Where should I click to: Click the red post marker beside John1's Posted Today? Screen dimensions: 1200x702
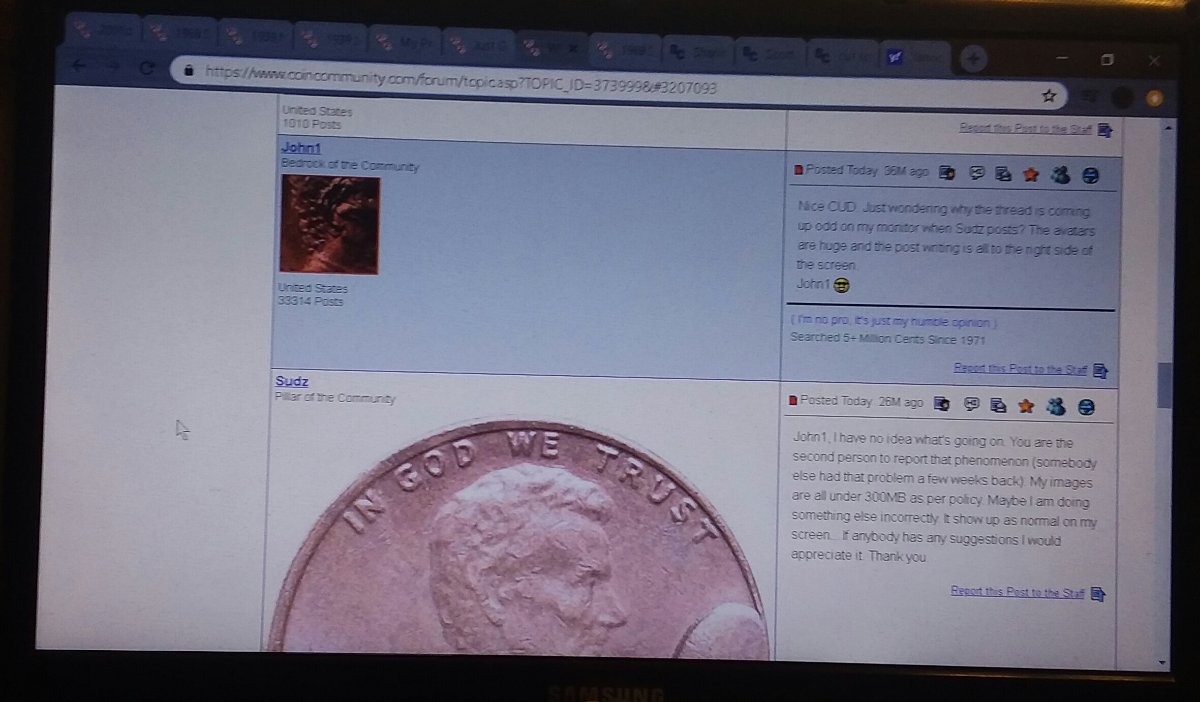pyautogui.click(x=798, y=170)
